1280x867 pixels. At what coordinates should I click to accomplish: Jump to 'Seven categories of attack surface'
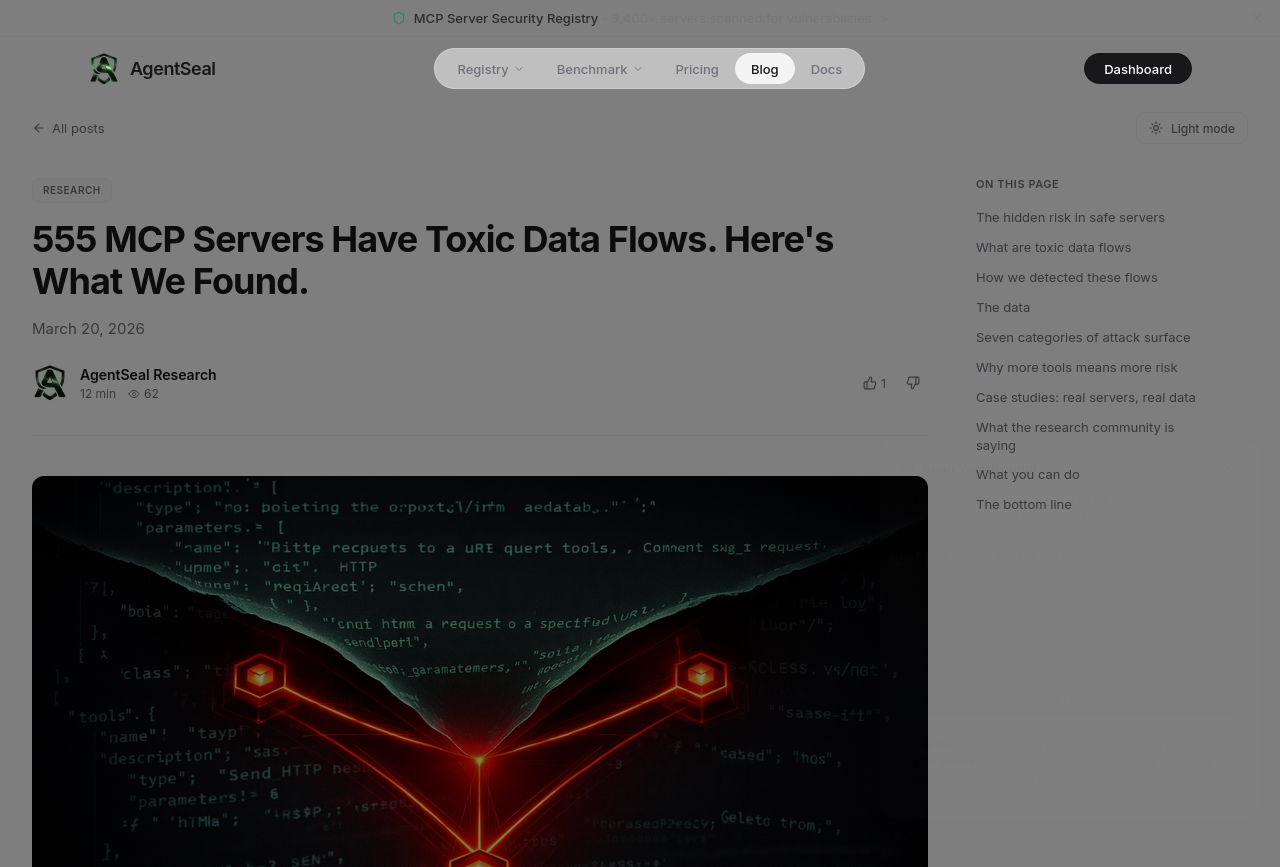pos(1082,337)
